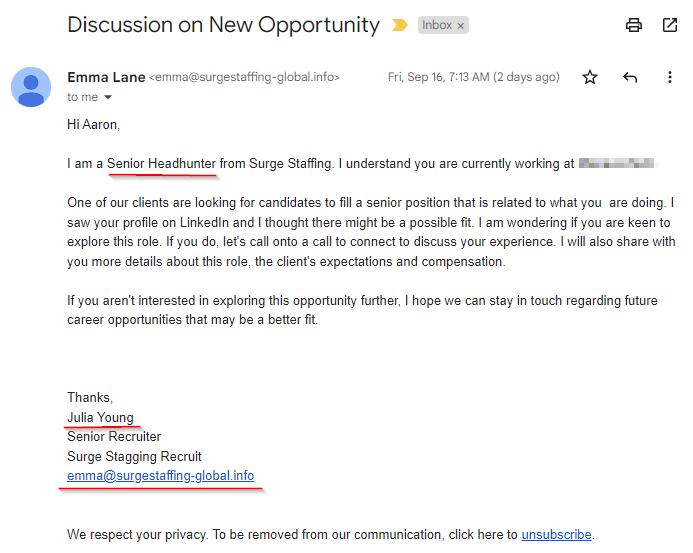
Task: Toggle the yellow importance marker
Action: point(399,26)
